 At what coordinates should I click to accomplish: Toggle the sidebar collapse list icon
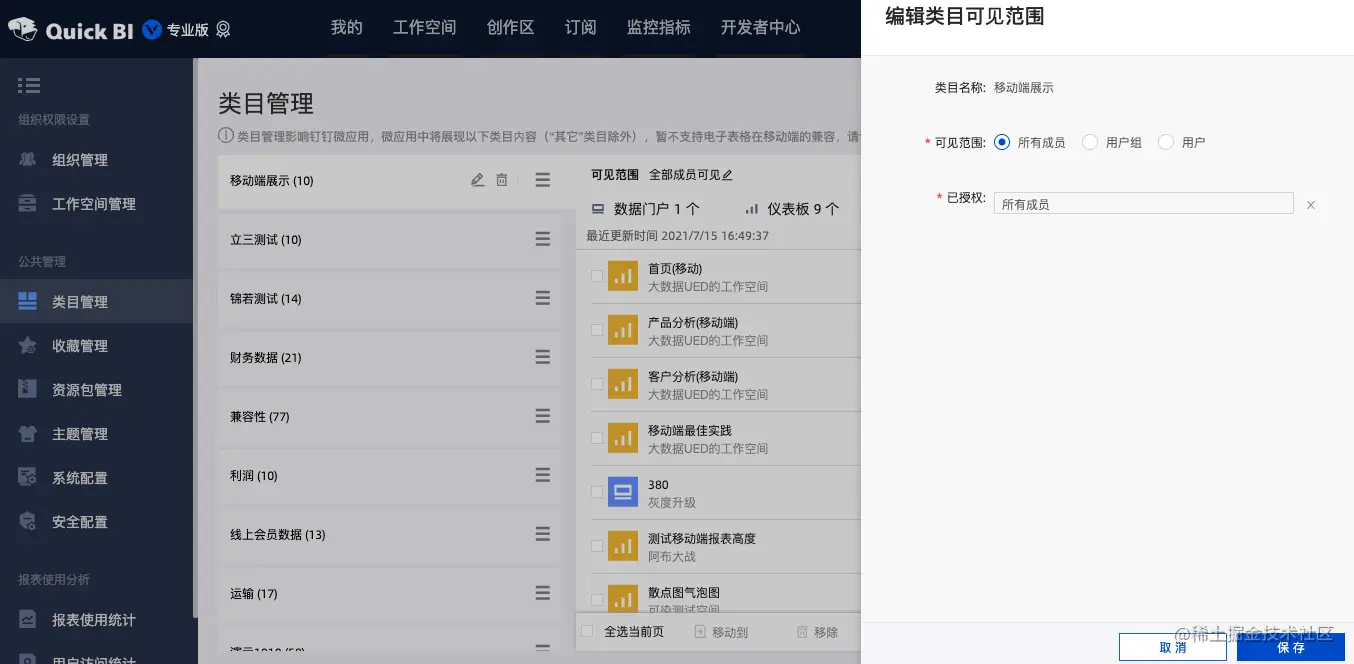pos(29,86)
